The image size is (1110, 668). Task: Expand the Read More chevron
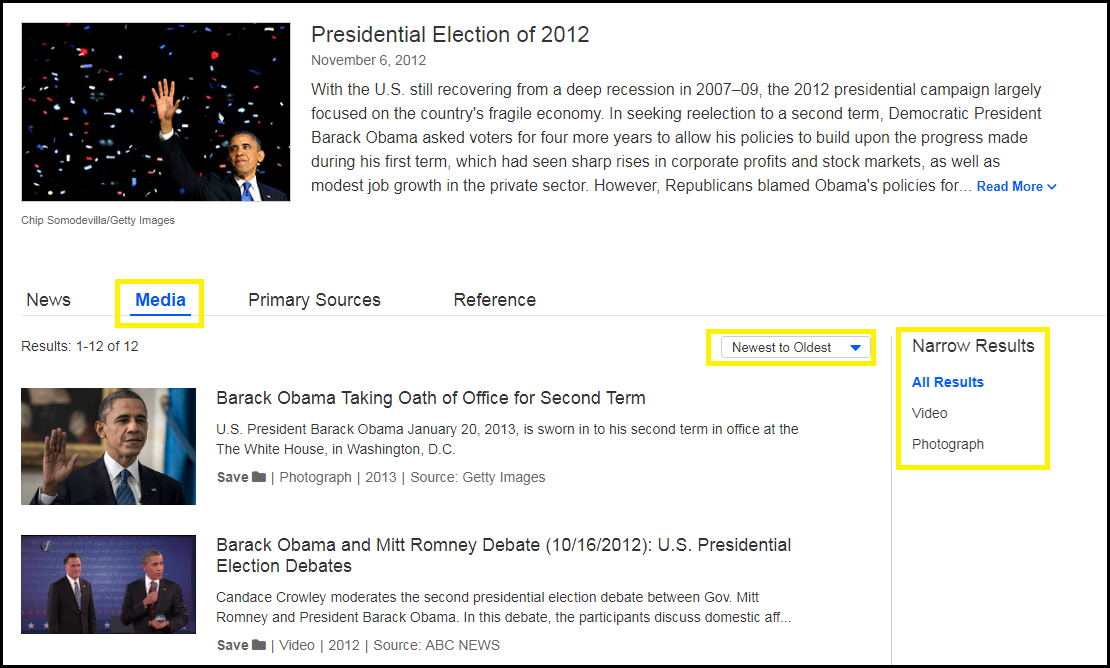point(1051,187)
